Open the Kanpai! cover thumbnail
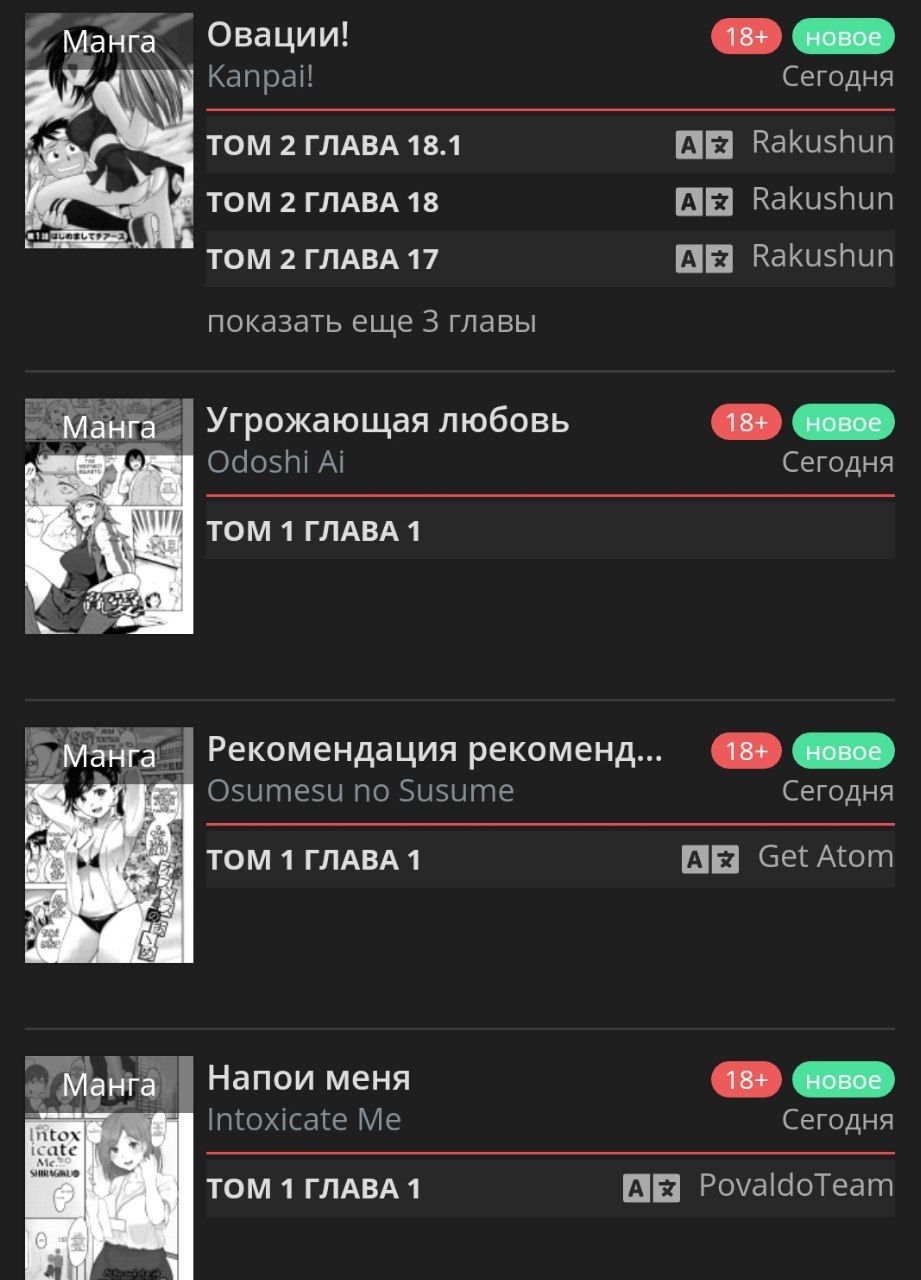921x1280 pixels. click(109, 130)
